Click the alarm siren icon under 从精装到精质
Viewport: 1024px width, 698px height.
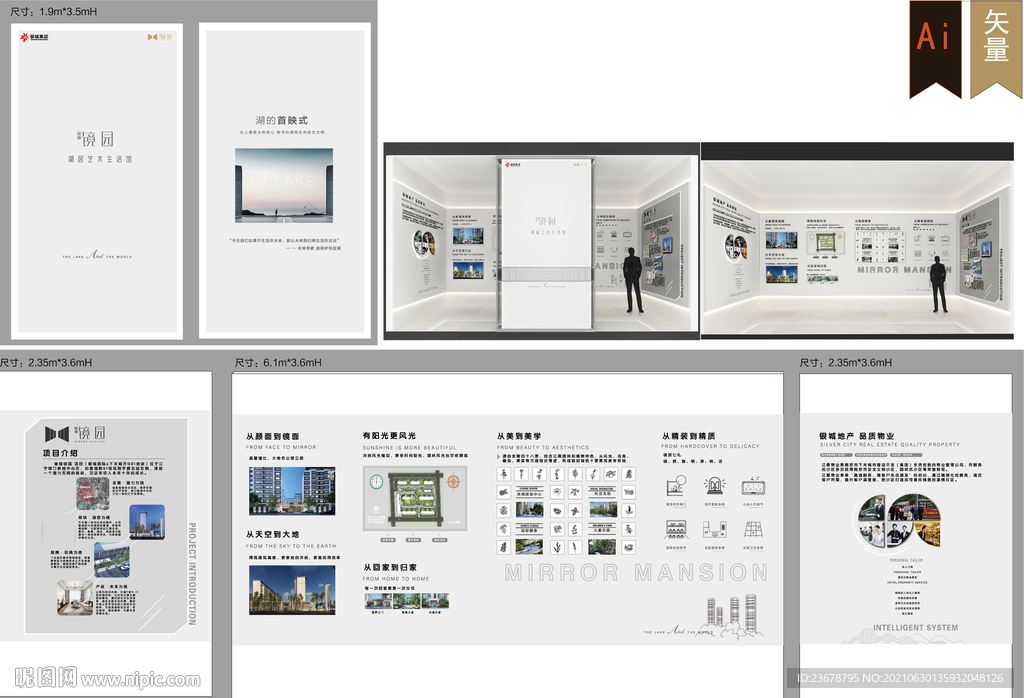pos(714,485)
